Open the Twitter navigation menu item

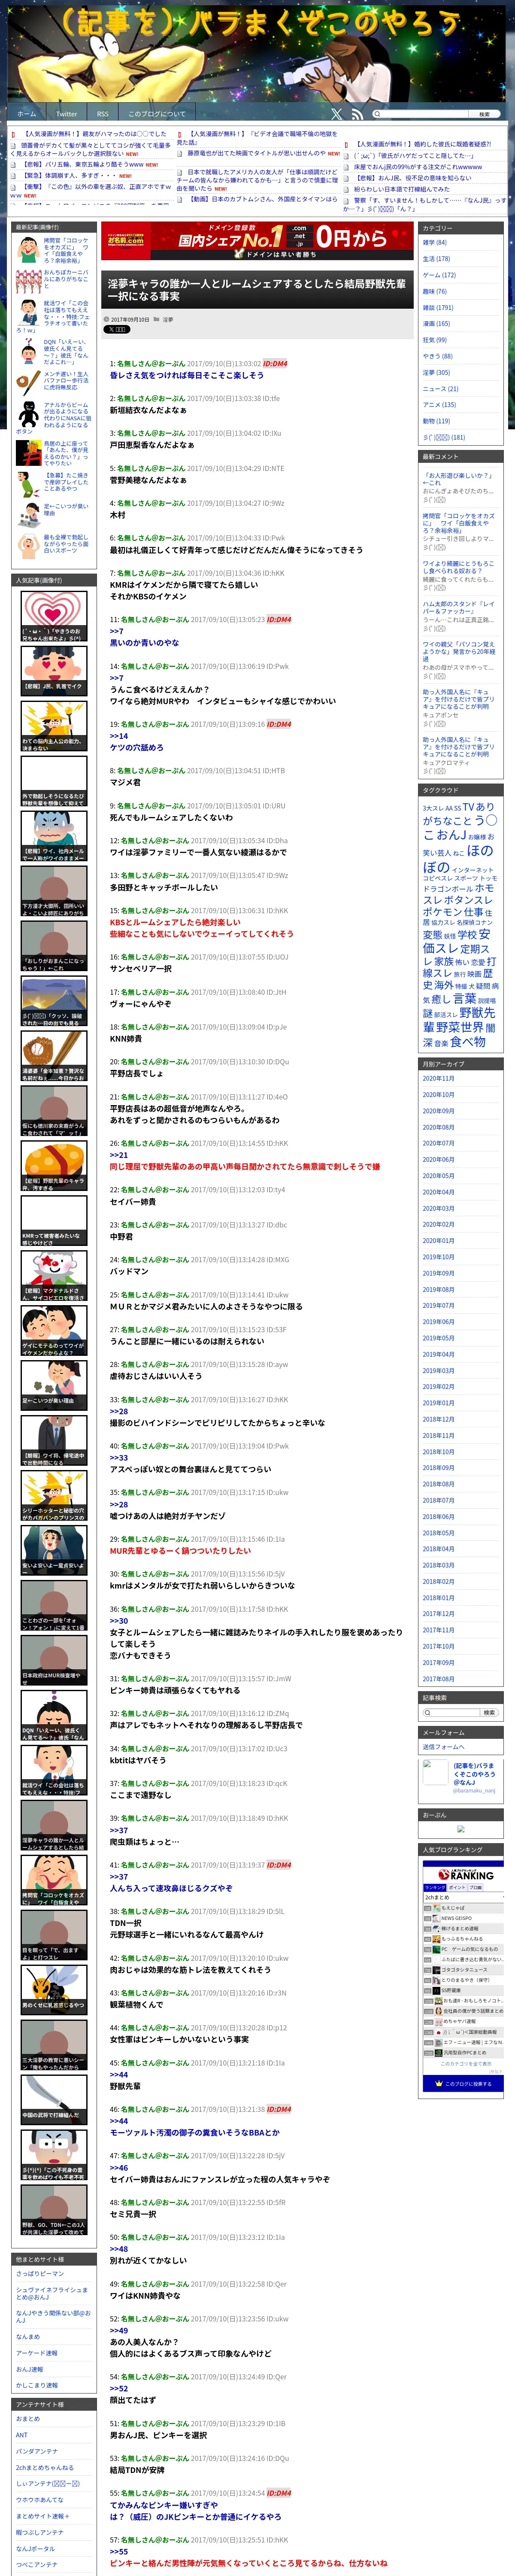click(66, 114)
